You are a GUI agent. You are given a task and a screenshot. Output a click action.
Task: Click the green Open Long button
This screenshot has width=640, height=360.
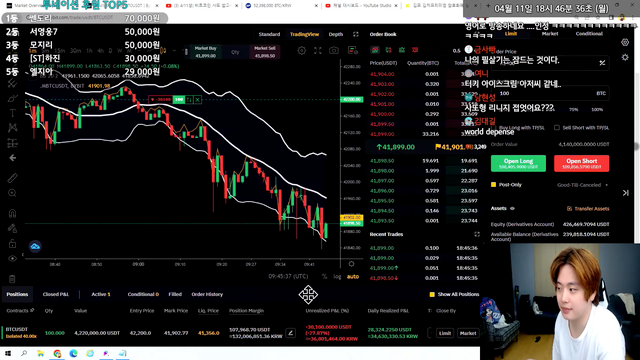(518, 163)
